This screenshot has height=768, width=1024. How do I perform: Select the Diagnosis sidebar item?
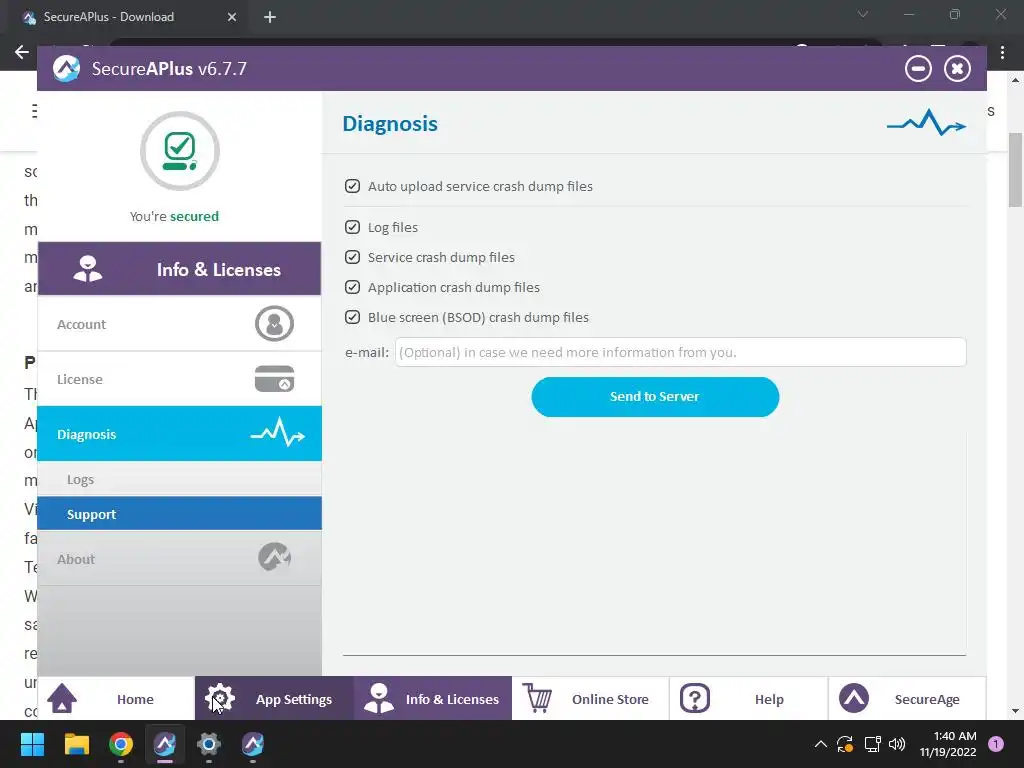(x=180, y=434)
